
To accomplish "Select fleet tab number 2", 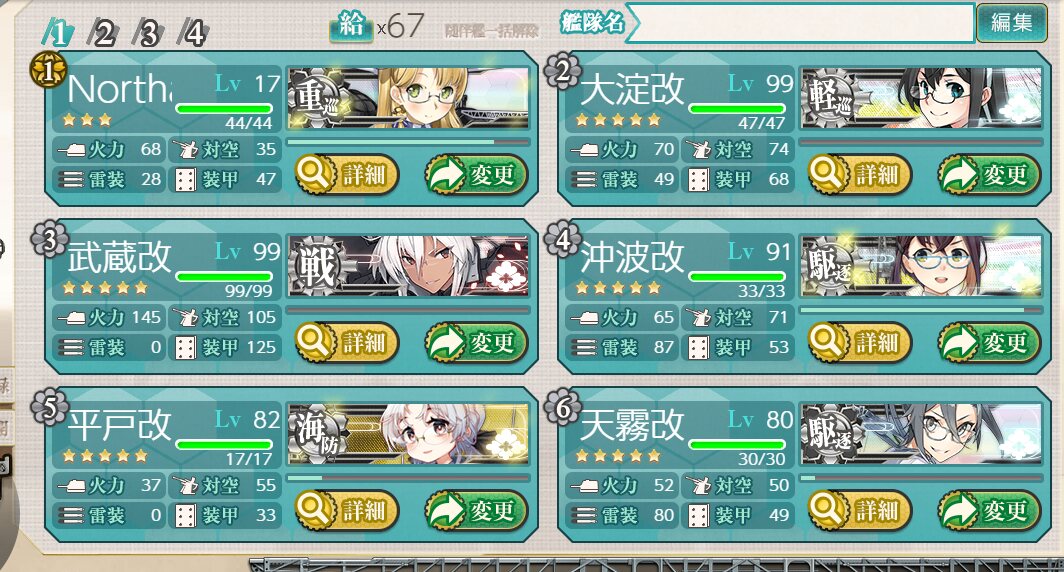I will [x=102, y=33].
